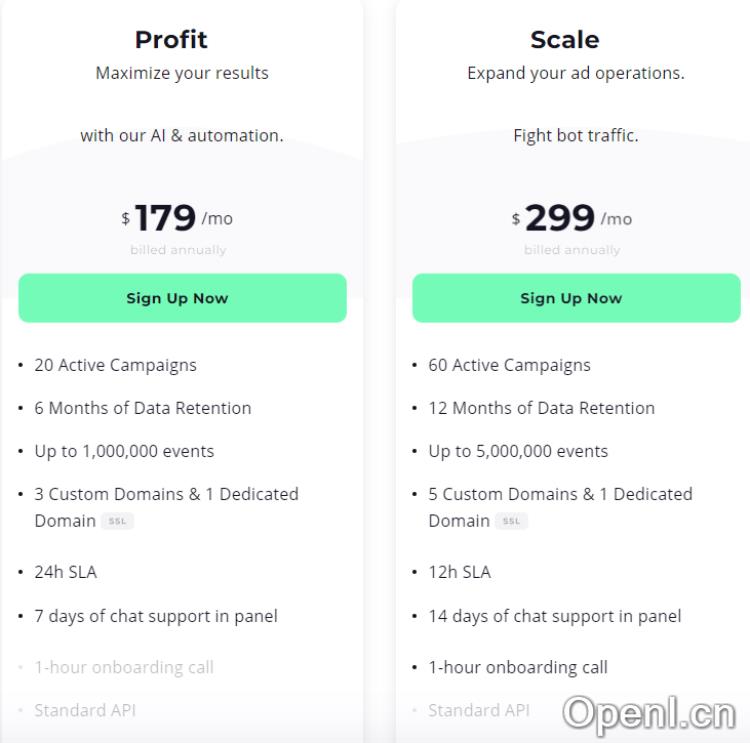Click the Up to 5,000,000 events item
The width and height of the screenshot is (750, 743).
(518, 451)
